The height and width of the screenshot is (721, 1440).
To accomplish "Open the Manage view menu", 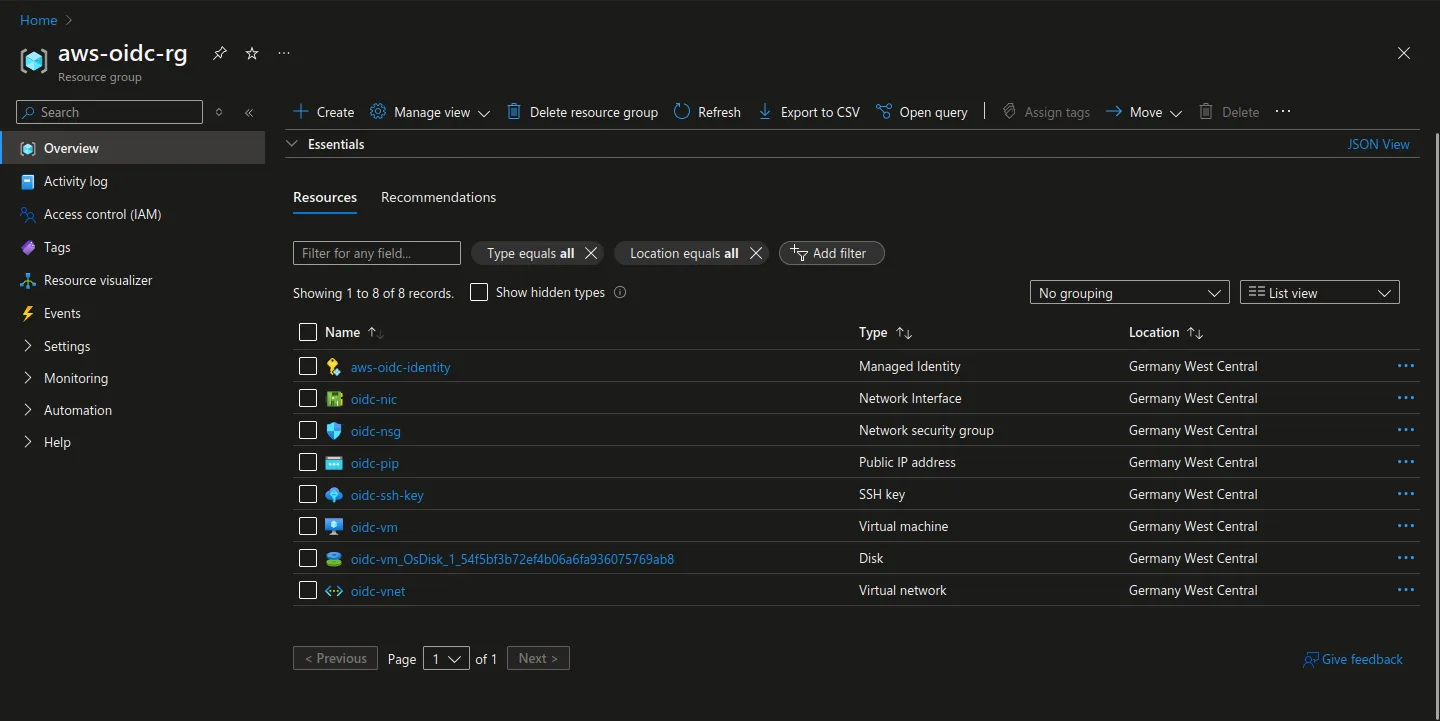I will pyautogui.click(x=430, y=112).
